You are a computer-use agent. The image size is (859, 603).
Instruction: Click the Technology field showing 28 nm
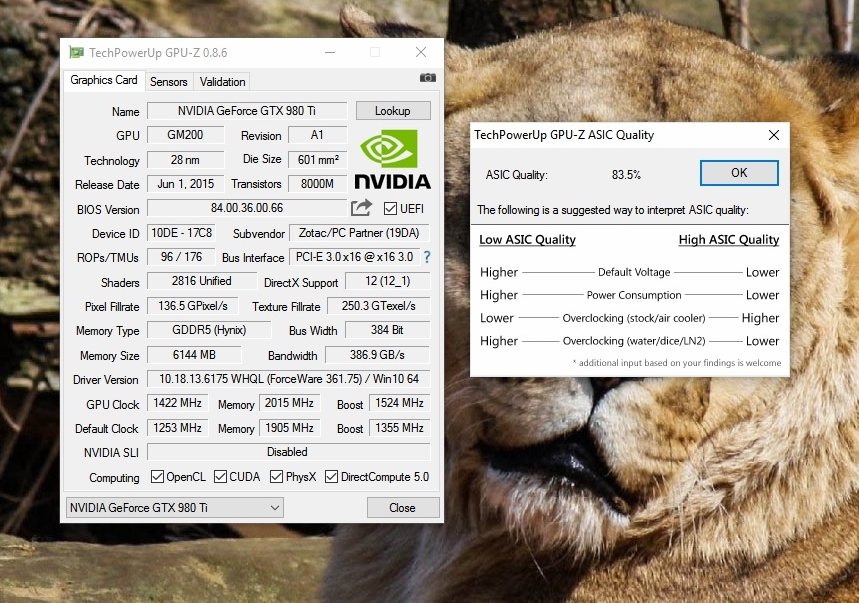pos(186,160)
